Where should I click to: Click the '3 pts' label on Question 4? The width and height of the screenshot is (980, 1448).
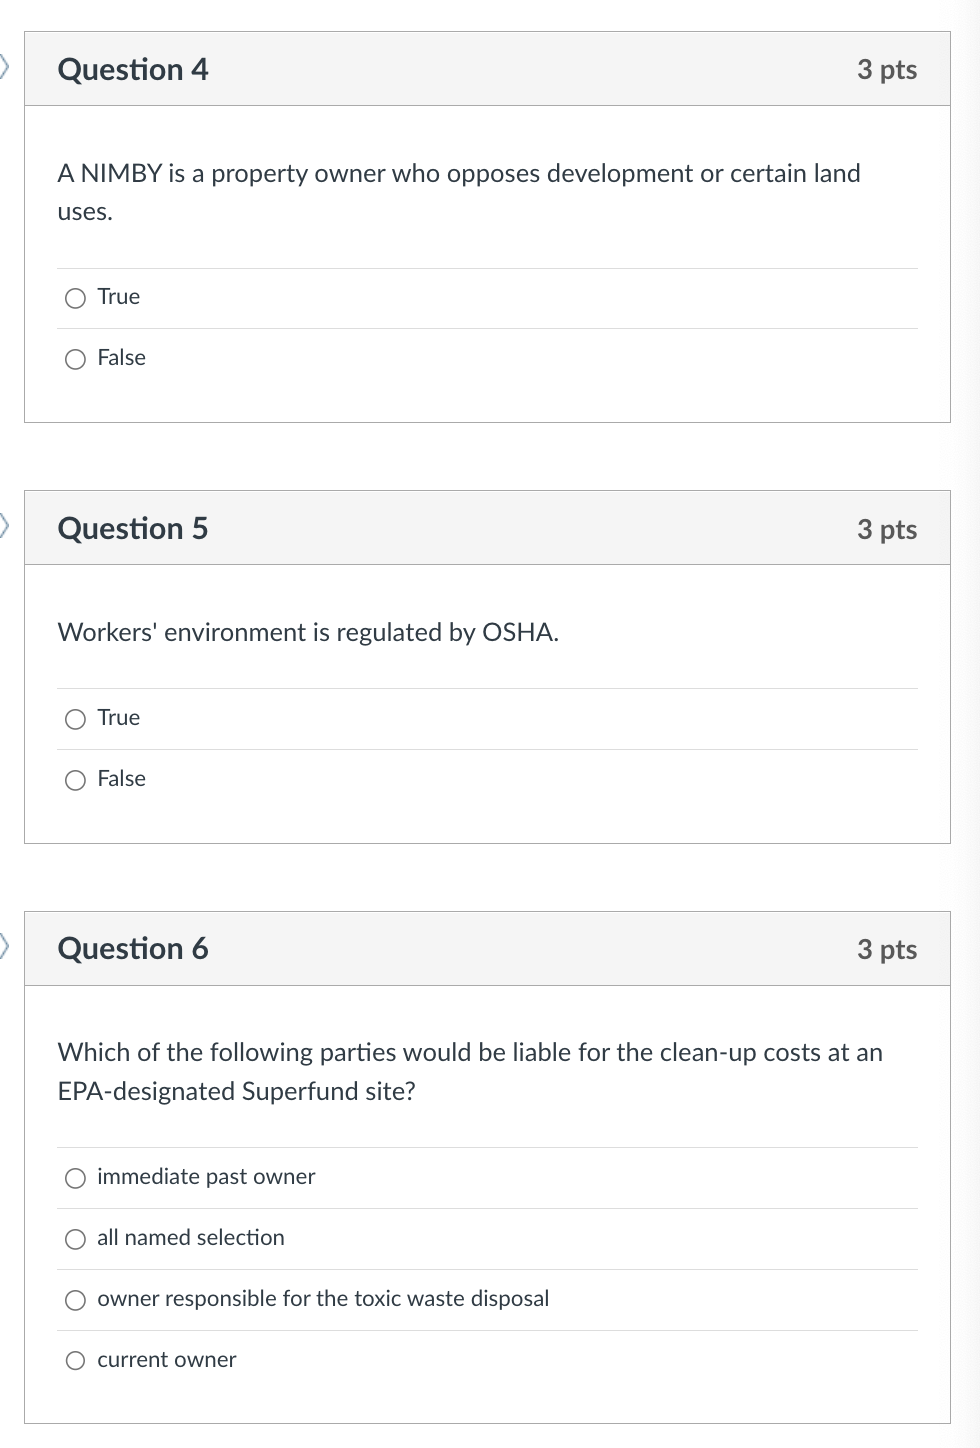point(886,69)
